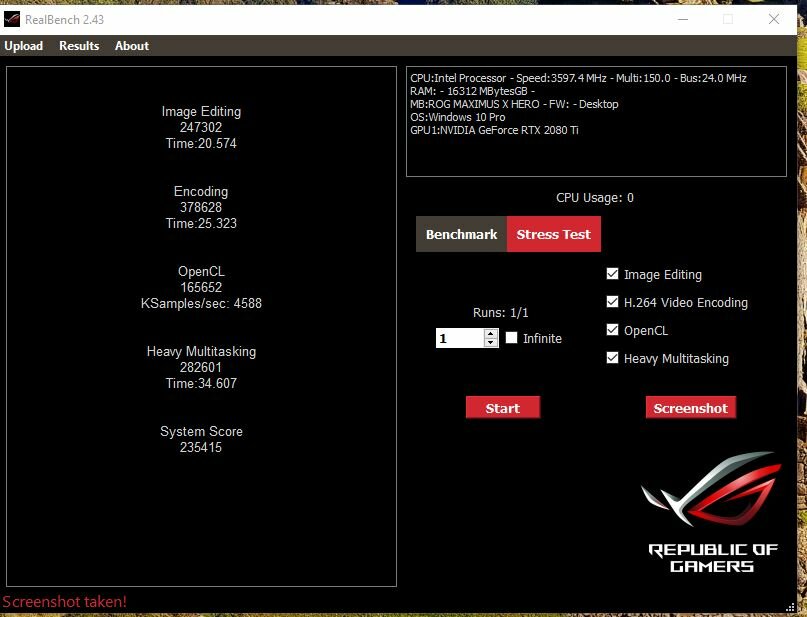The width and height of the screenshot is (807, 617).
Task: Switch to the Stress Test tab
Action: 554,234
